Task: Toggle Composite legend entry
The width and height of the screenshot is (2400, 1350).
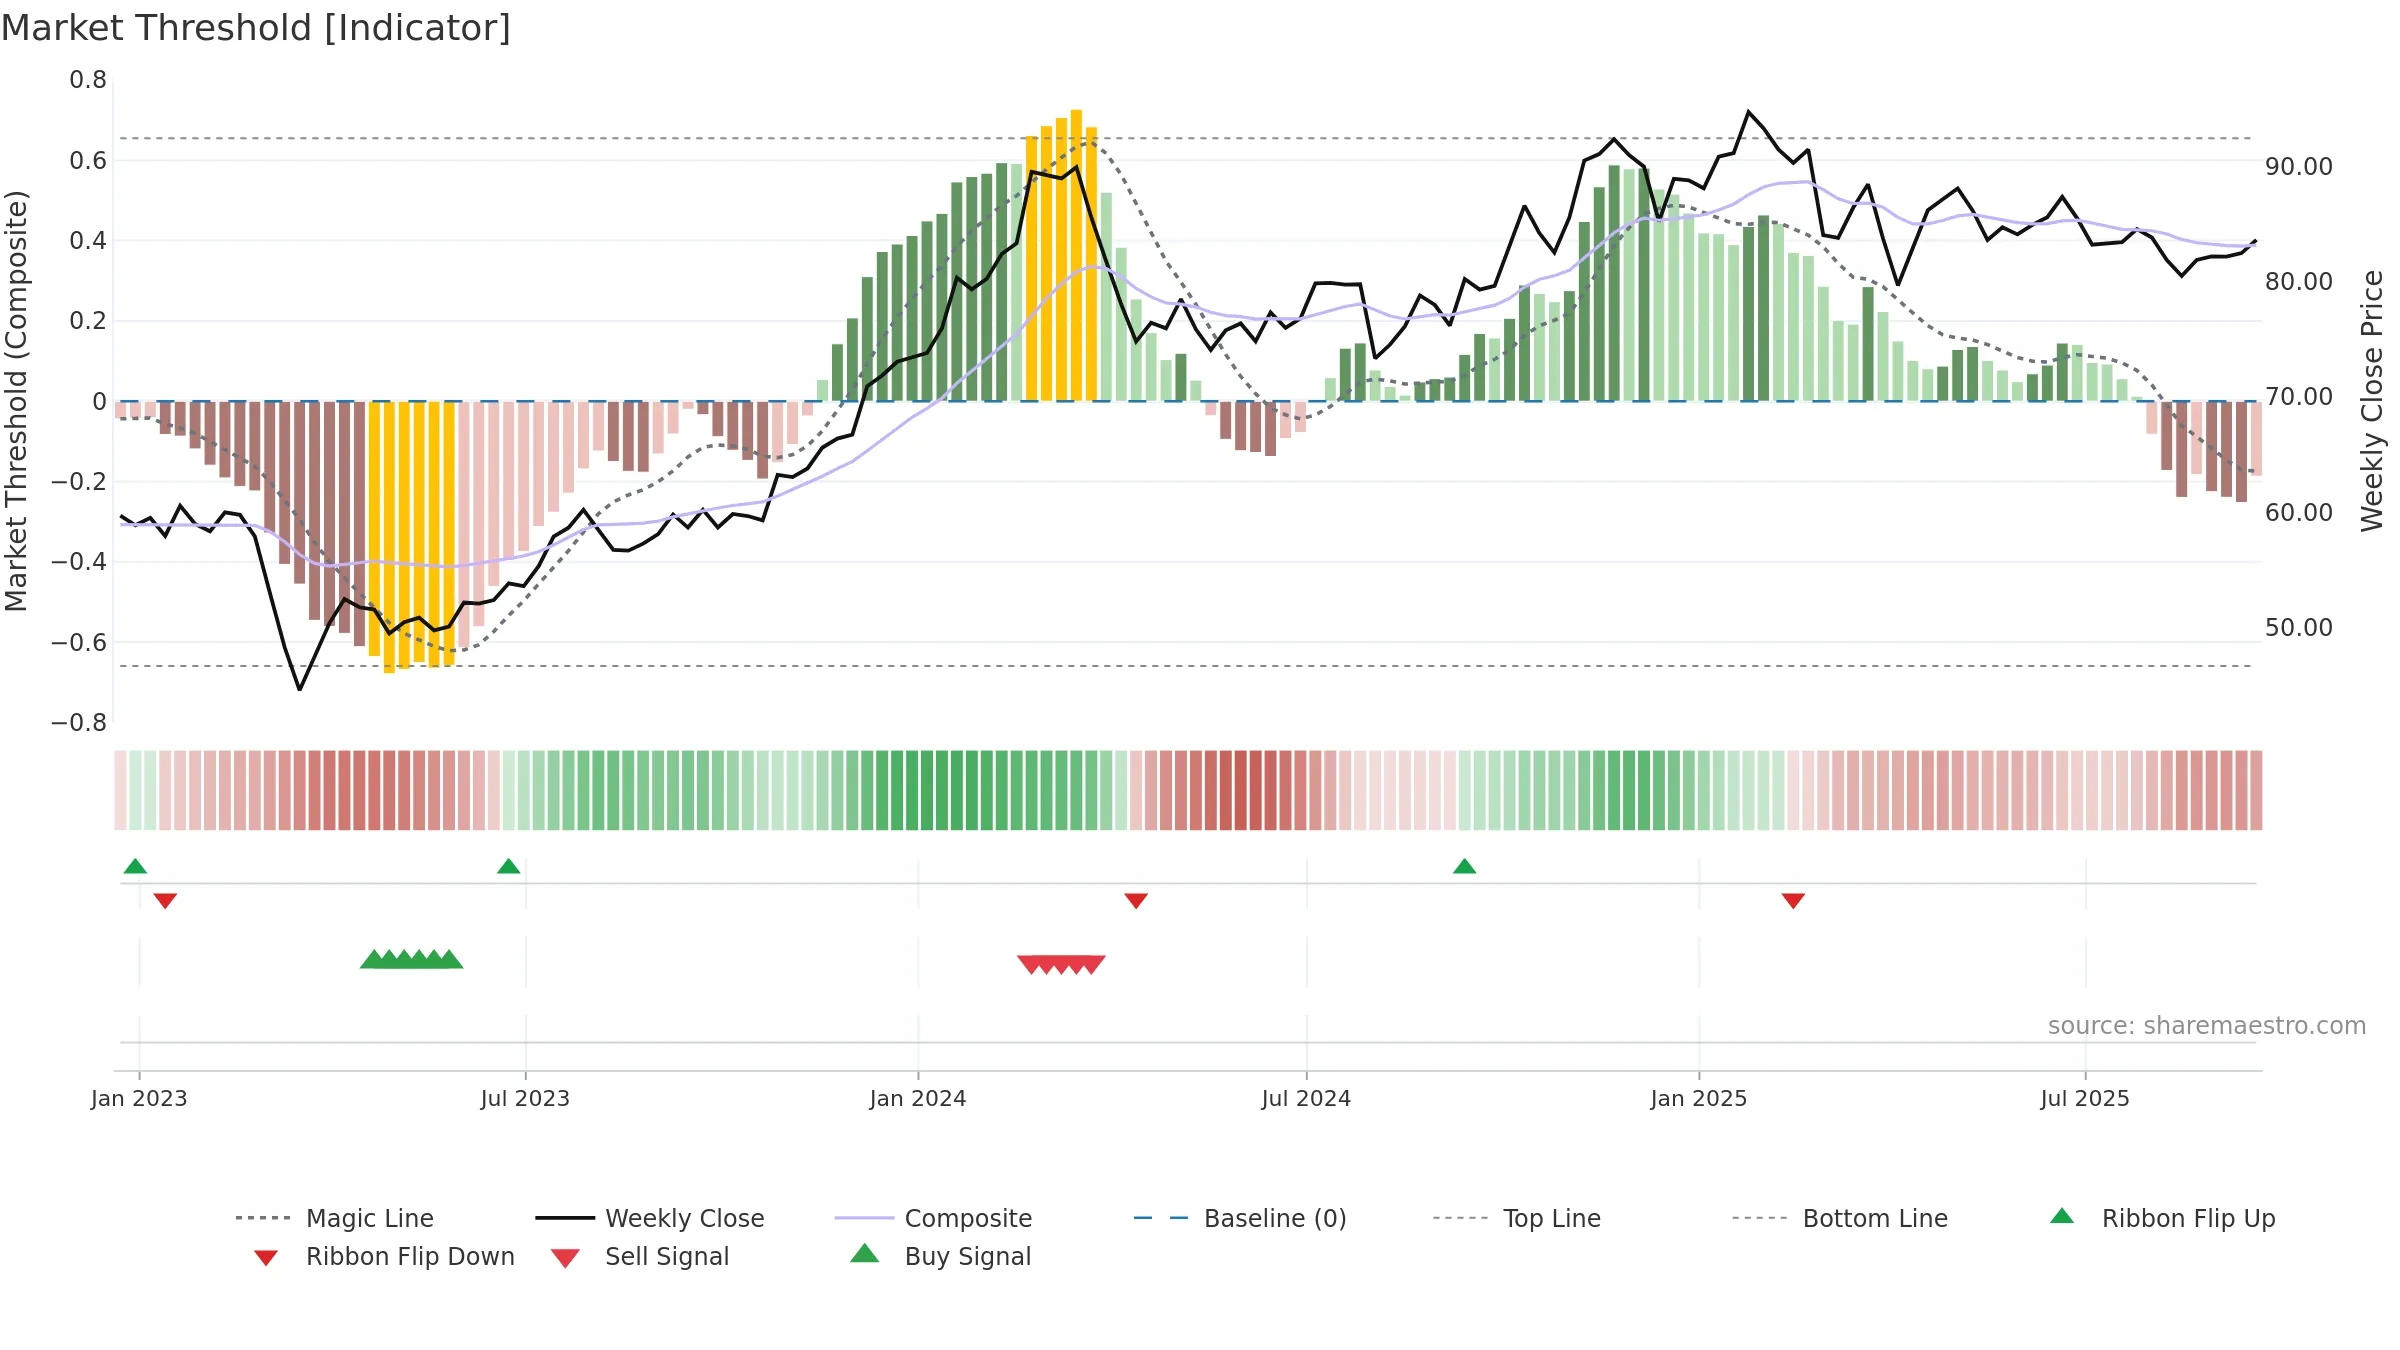Action: pyautogui.click(x=933, y=1218)
